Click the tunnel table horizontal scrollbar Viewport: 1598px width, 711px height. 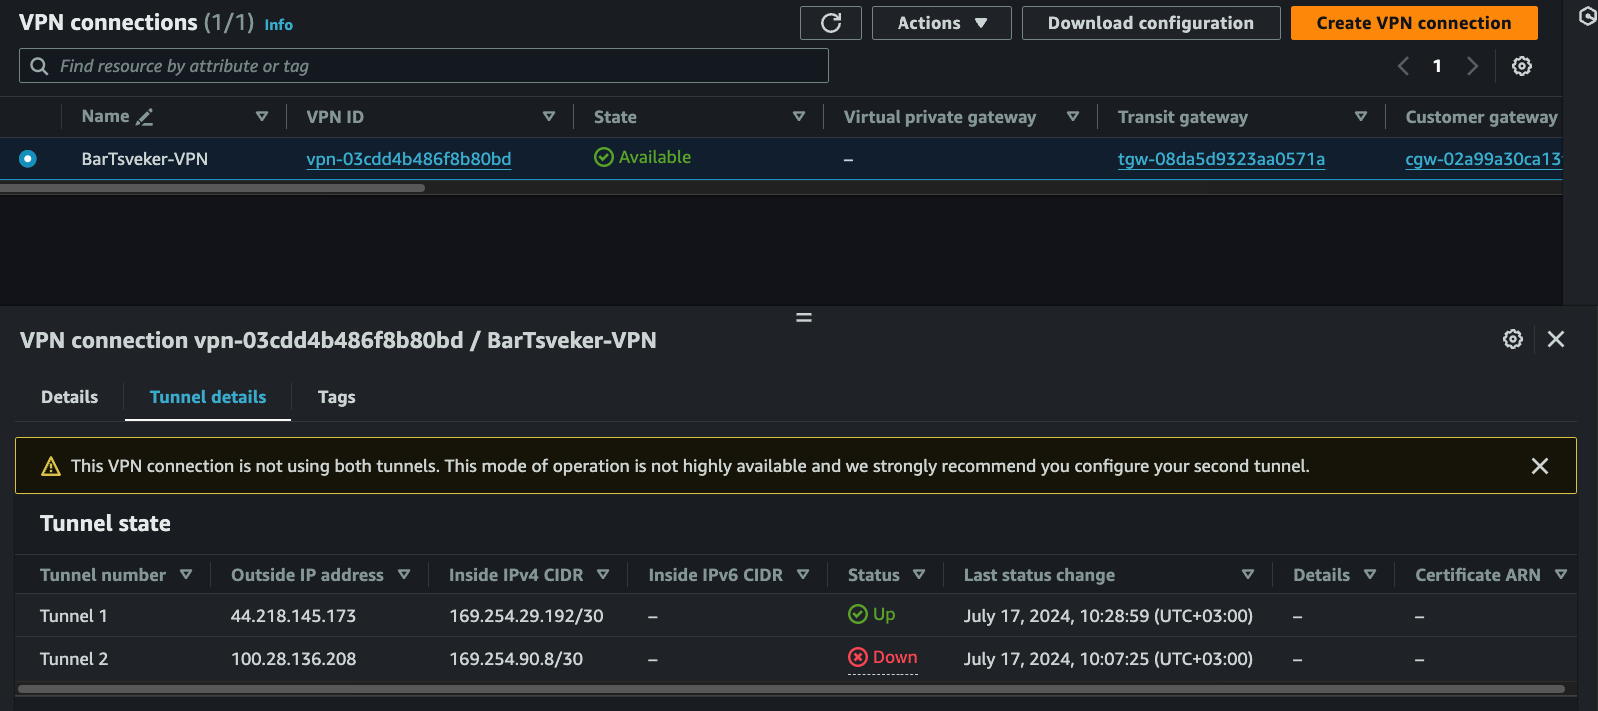(x=790, y=689)
